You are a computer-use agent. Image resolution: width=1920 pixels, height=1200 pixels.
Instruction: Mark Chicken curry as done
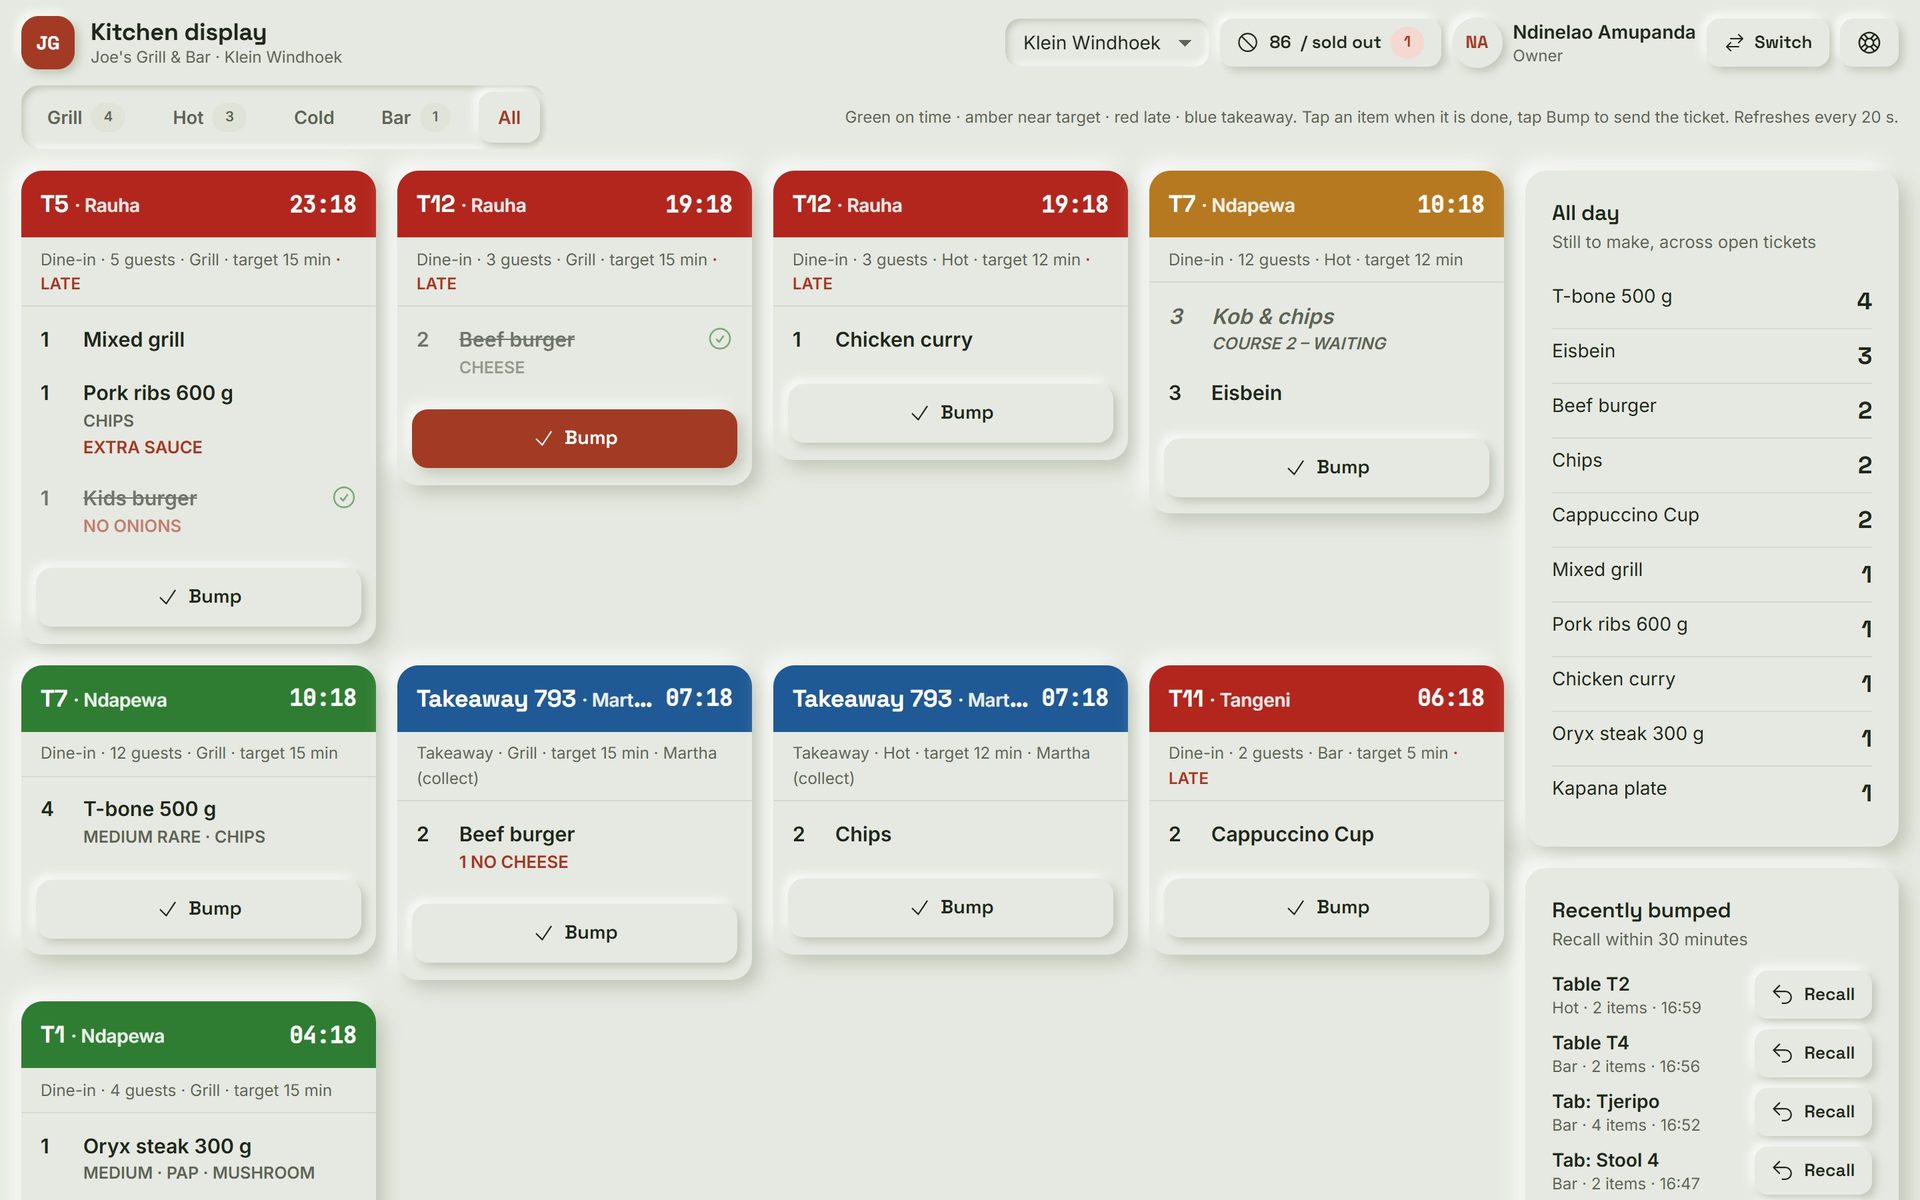click(950, 340)
